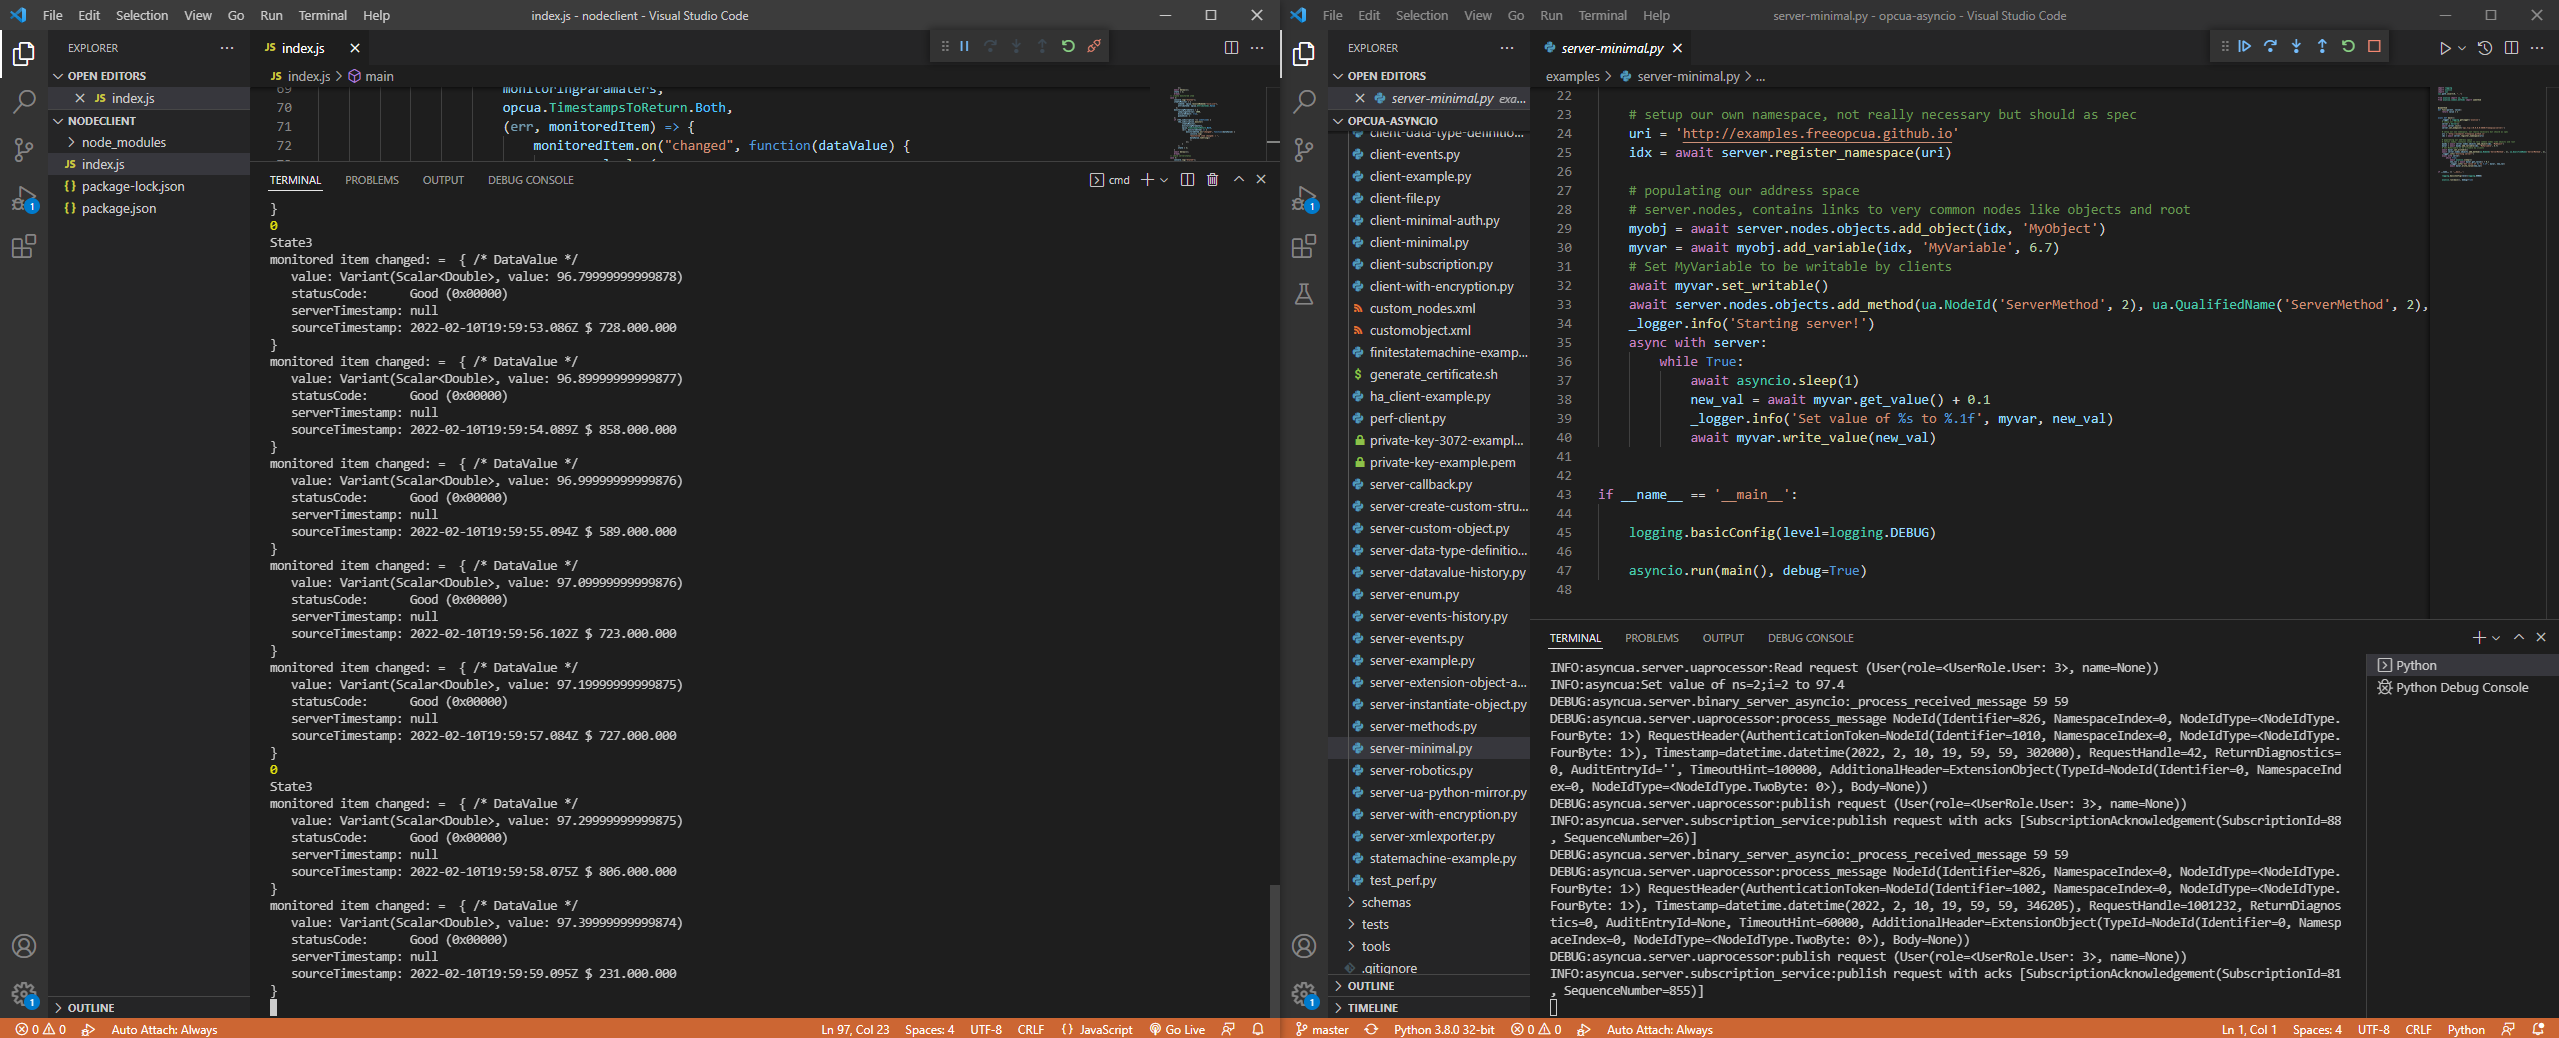Open Run and Debug view in left sidebar

coord(23,199)
